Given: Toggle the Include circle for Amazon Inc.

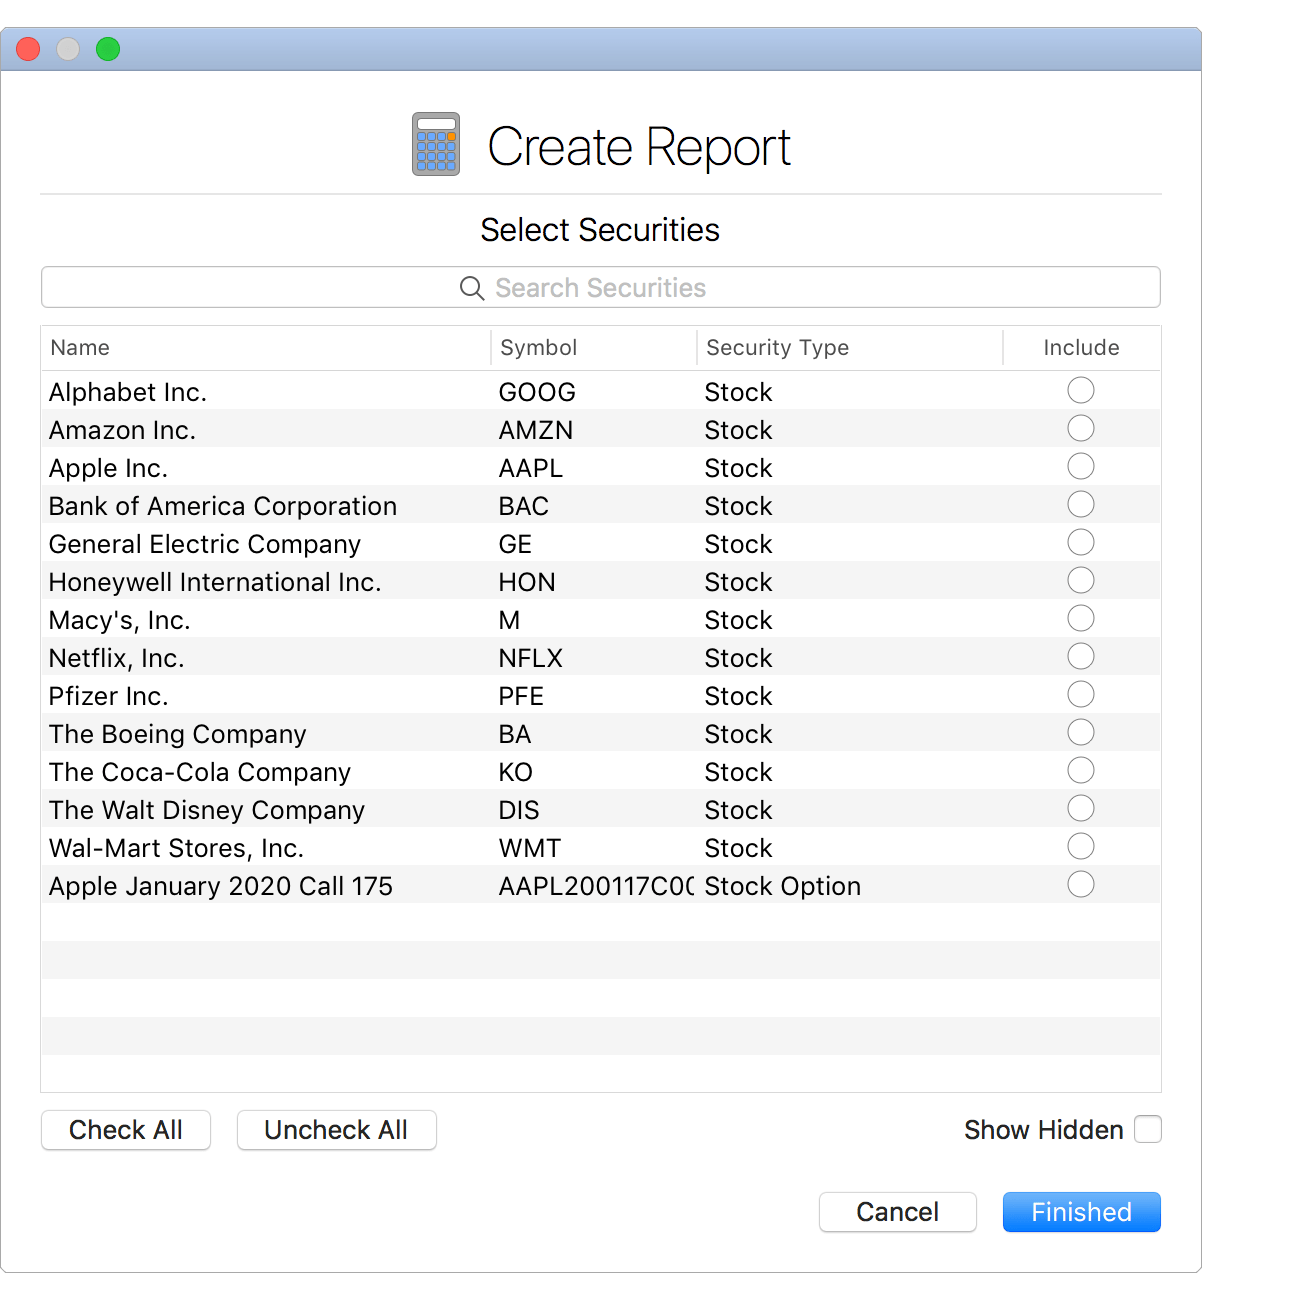Looking at the screenshot, I should click(1080, 428).
